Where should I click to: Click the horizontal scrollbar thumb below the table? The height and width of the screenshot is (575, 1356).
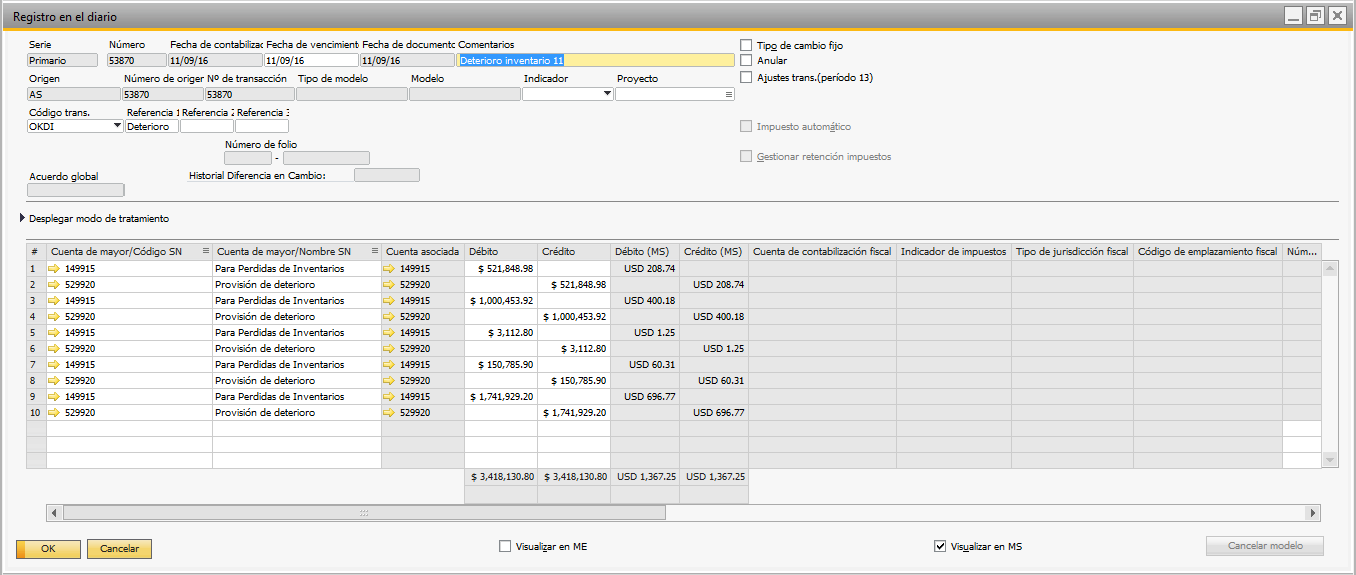(x=364, y=513)
